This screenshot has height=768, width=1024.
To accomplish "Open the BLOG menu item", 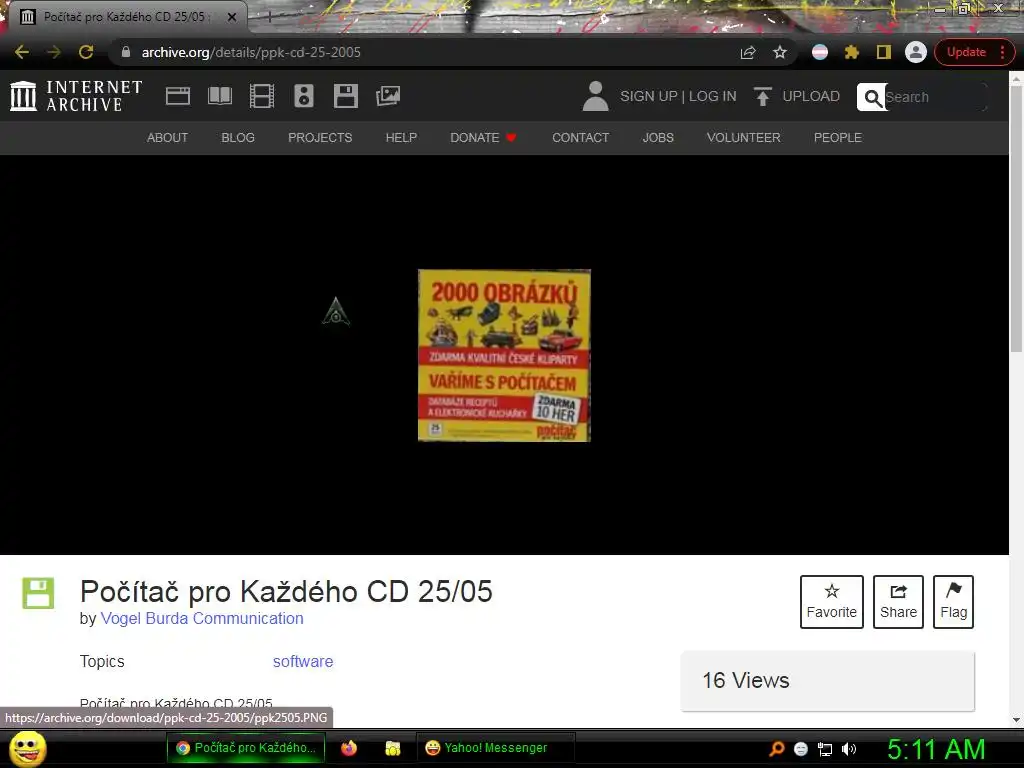I will [238, 138].
